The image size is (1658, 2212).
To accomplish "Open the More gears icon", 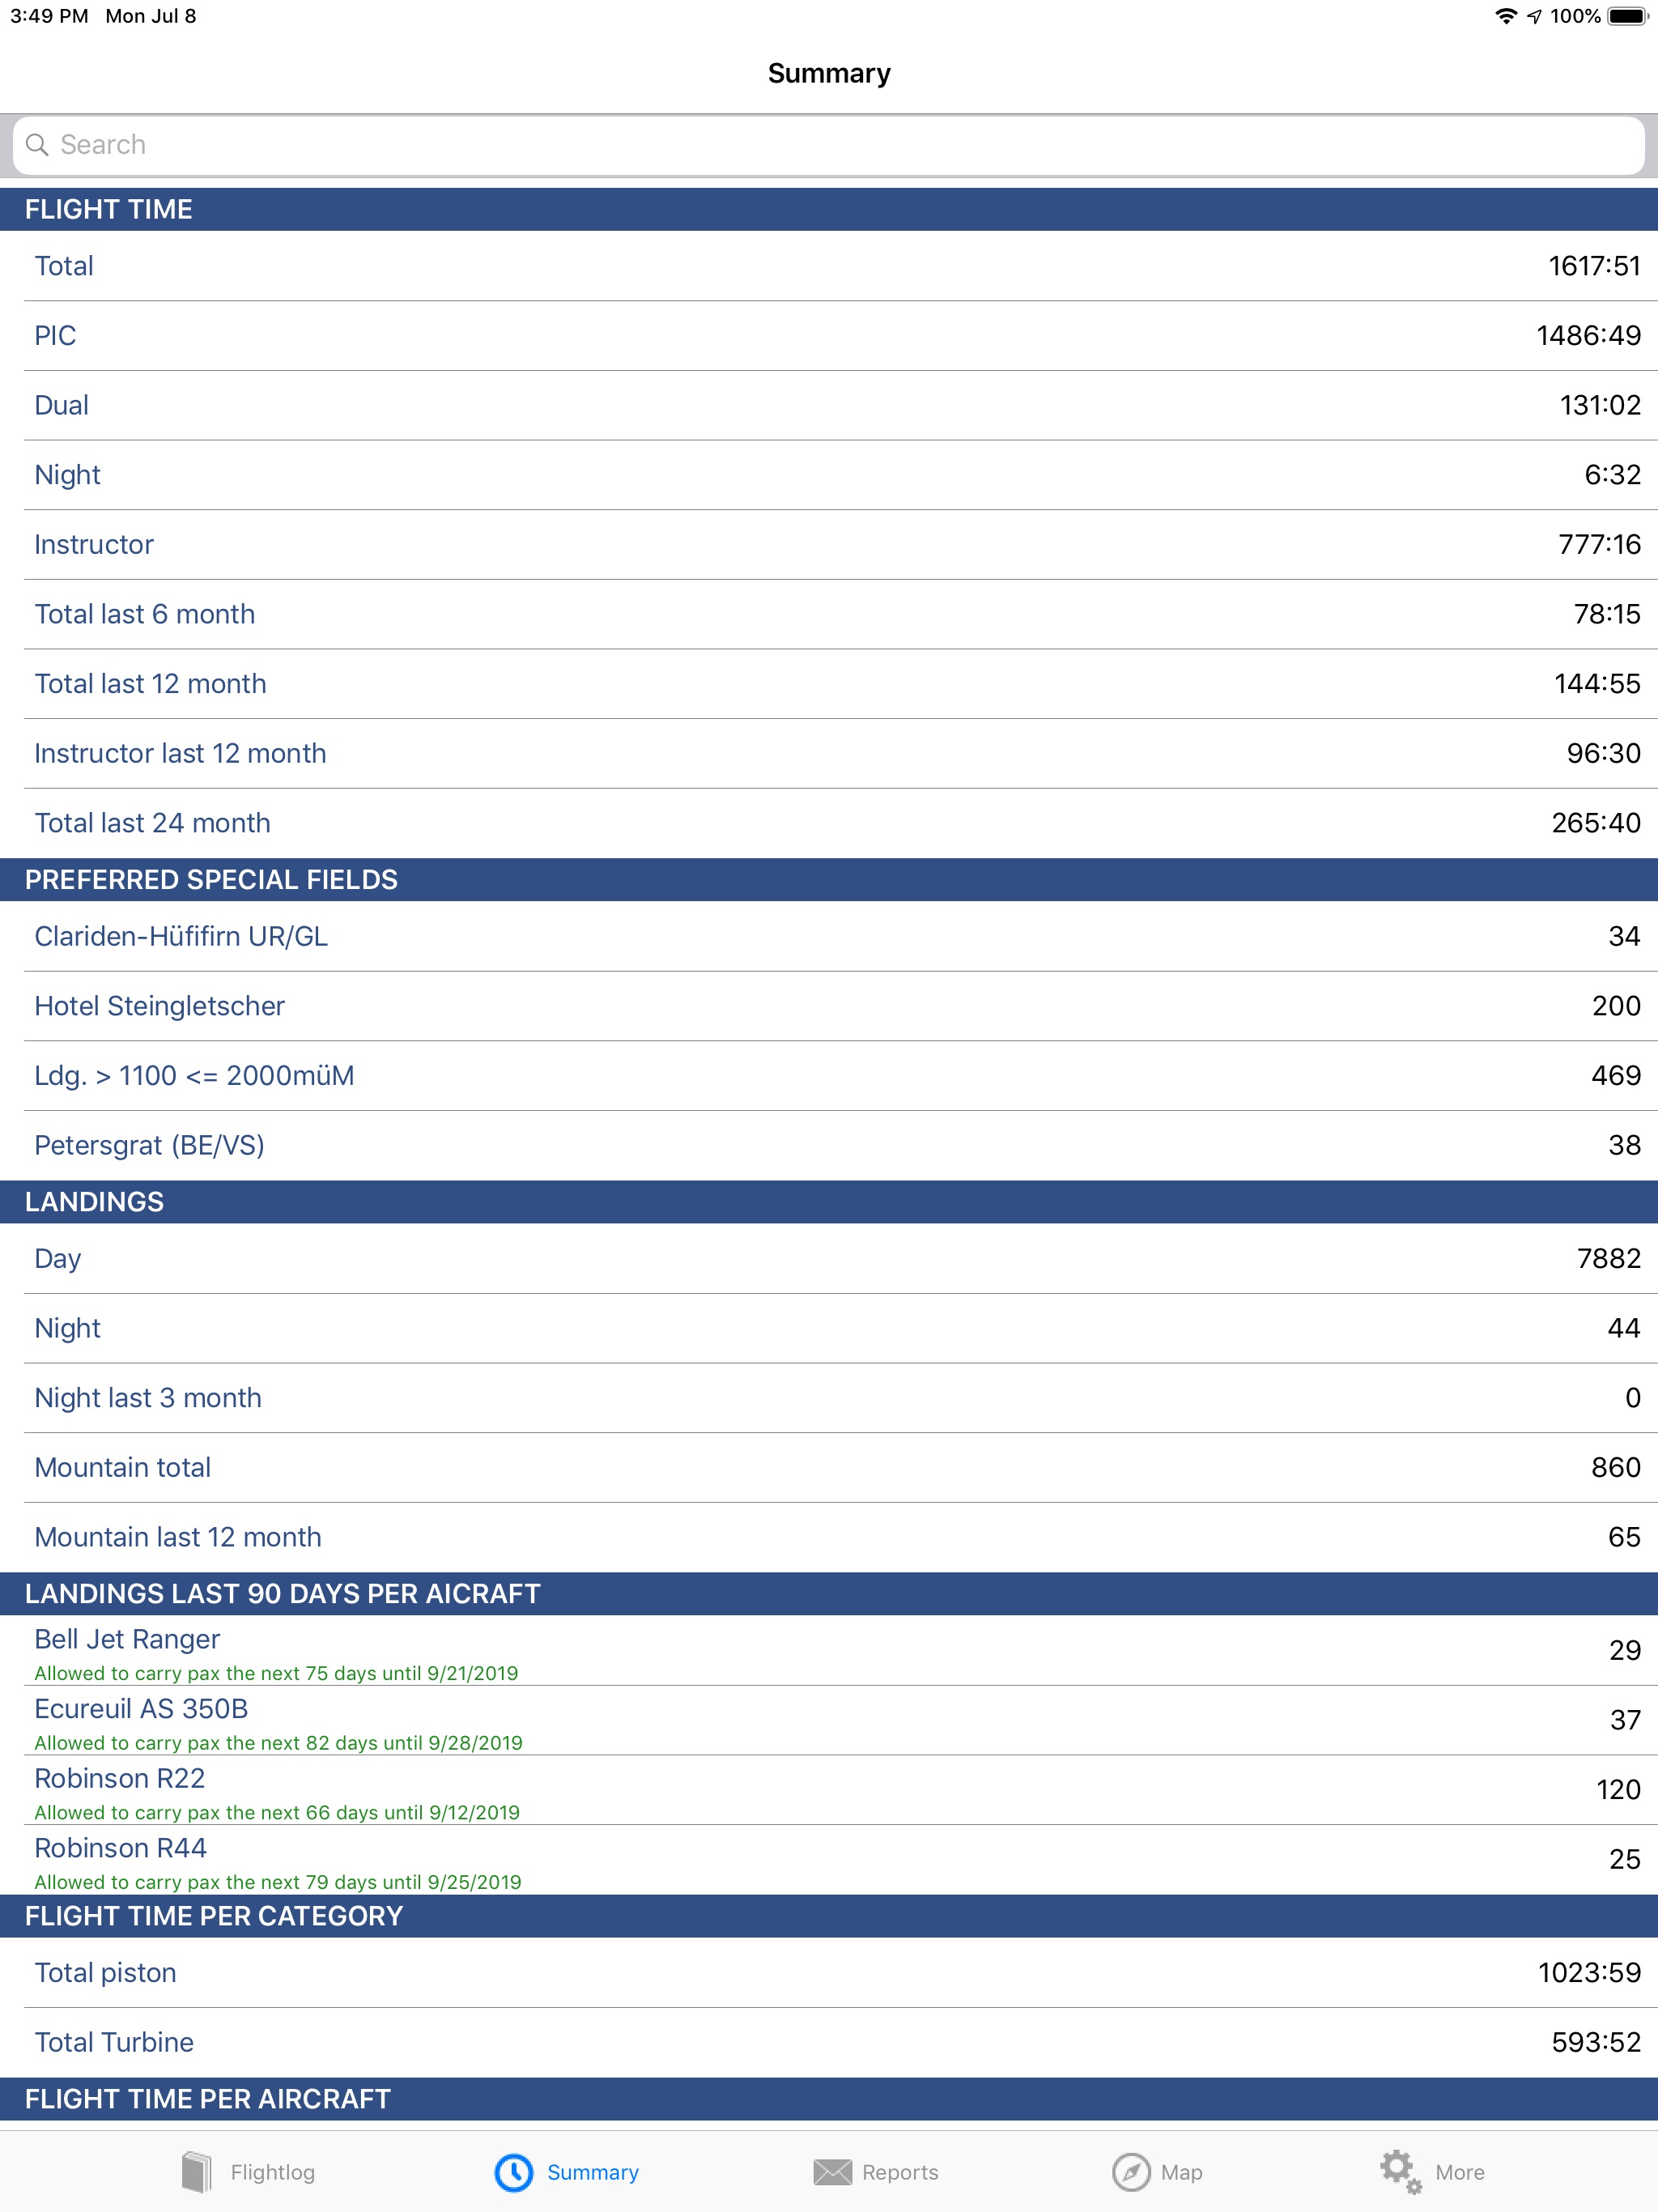I will pyautogui.click(x=1400, y=2172).
